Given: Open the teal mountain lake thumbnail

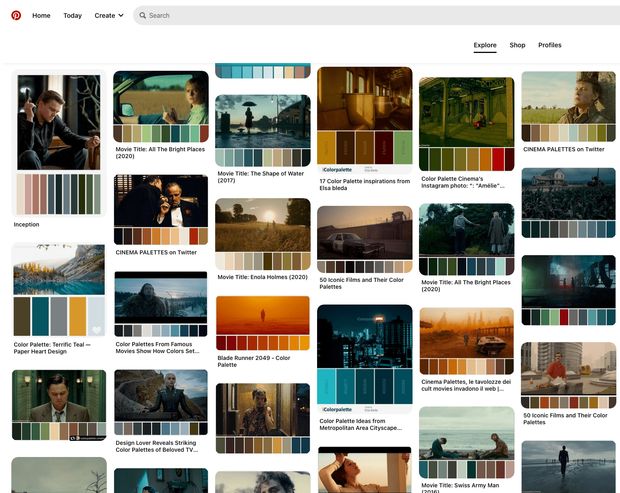Looking at the screenshot, I should 59,270.
